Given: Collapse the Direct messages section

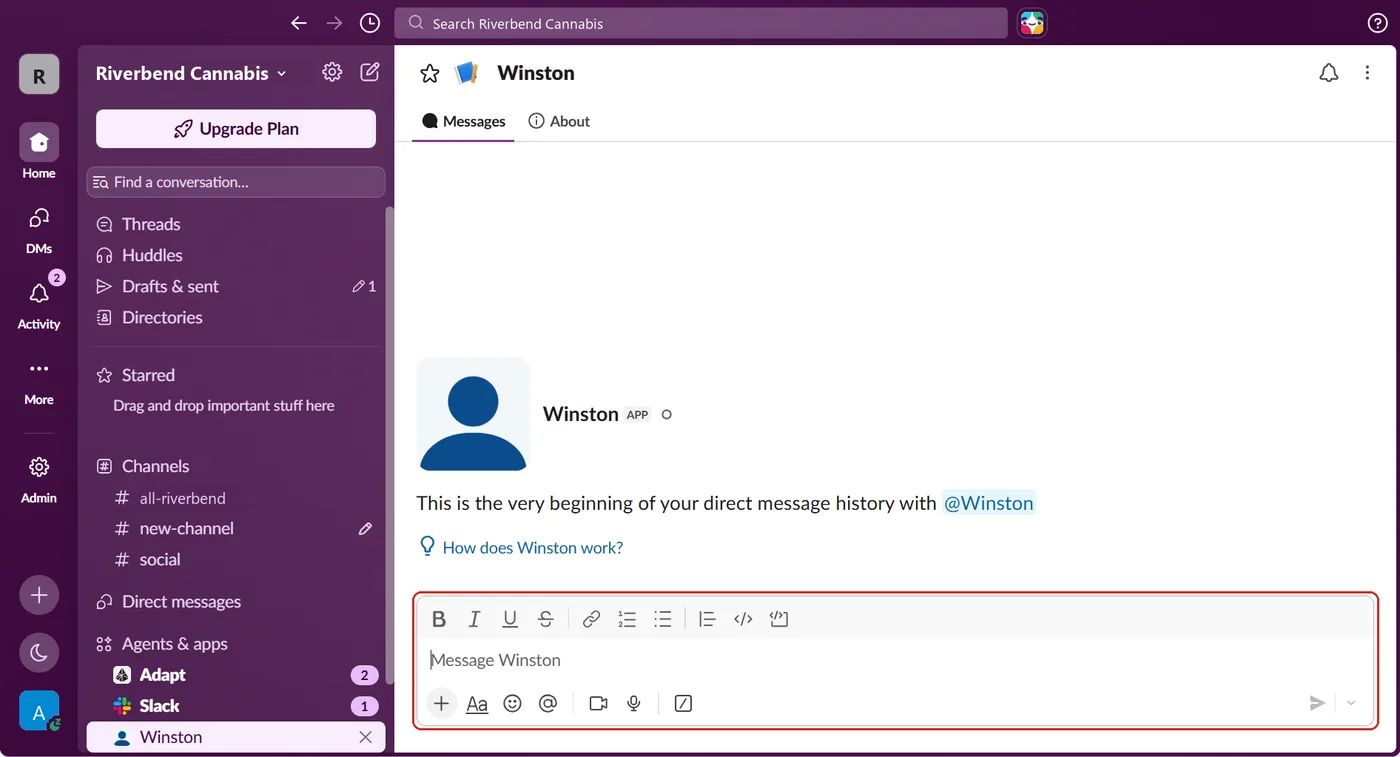Looking at the screenshot, I should [181, 602].
